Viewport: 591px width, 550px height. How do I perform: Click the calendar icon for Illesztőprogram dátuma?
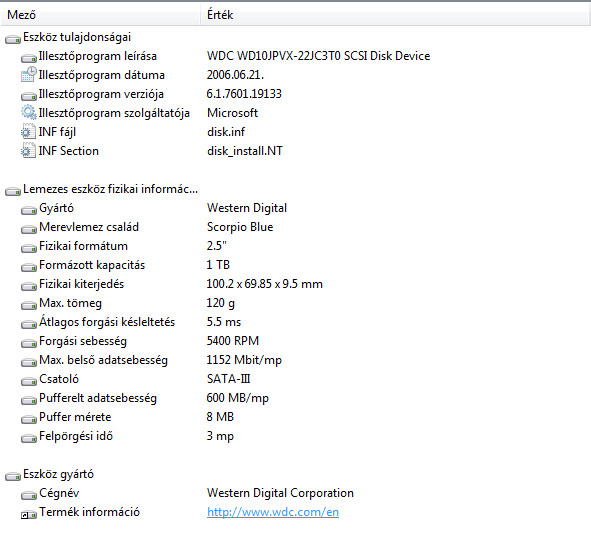29,75
